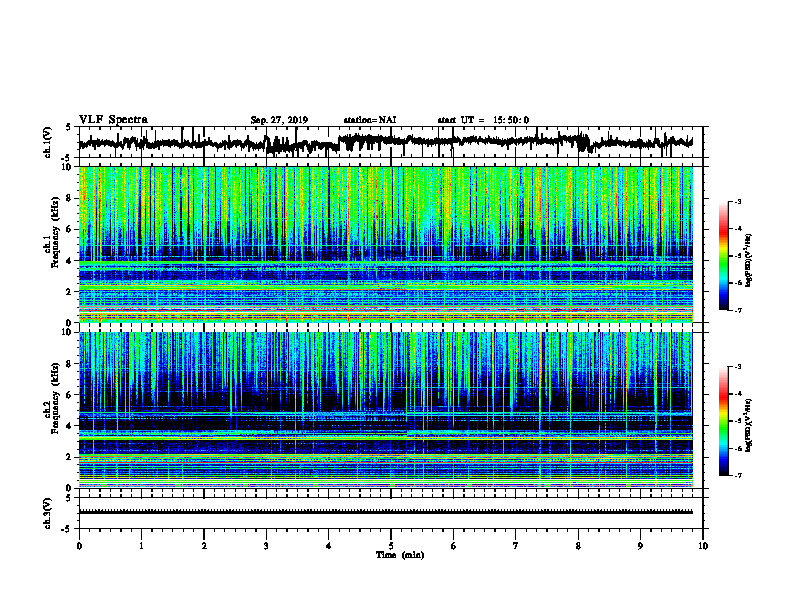Viewport: 792px width, 612px height.
Task: Click the ch.2 frequency axis tick "8"
Action: 70,364
